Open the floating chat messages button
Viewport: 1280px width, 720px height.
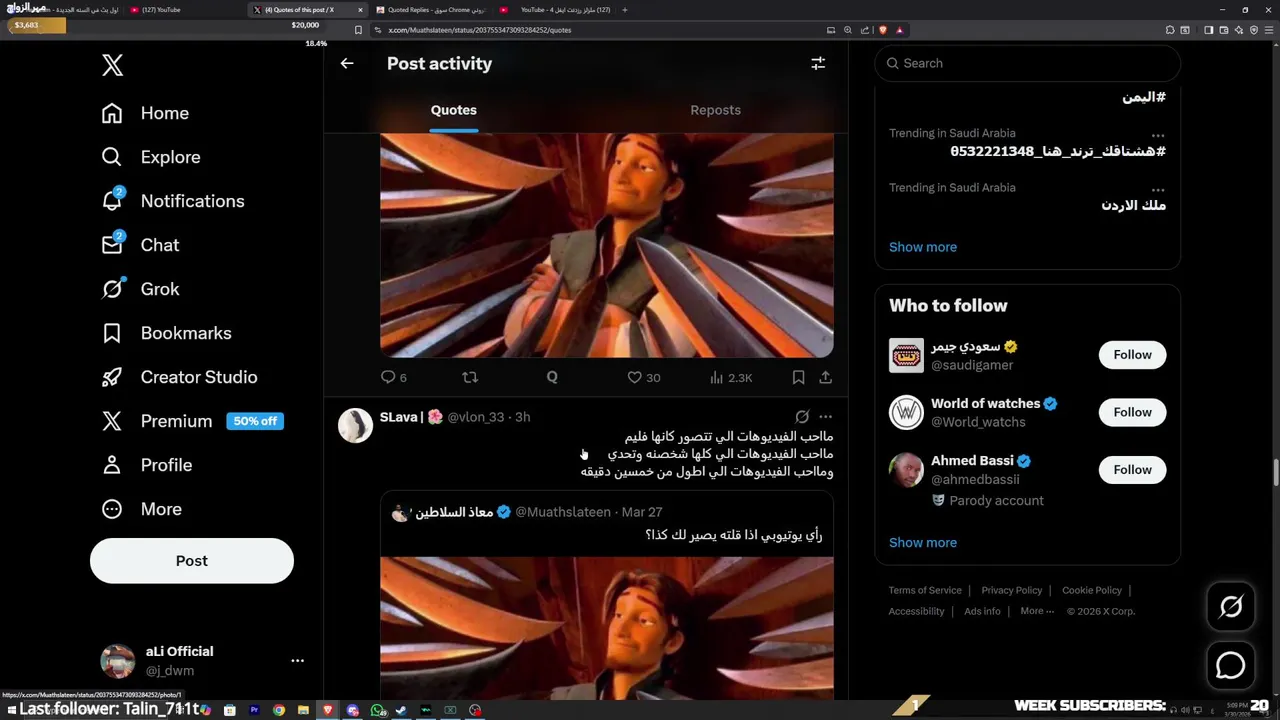tap(1230, 666)
